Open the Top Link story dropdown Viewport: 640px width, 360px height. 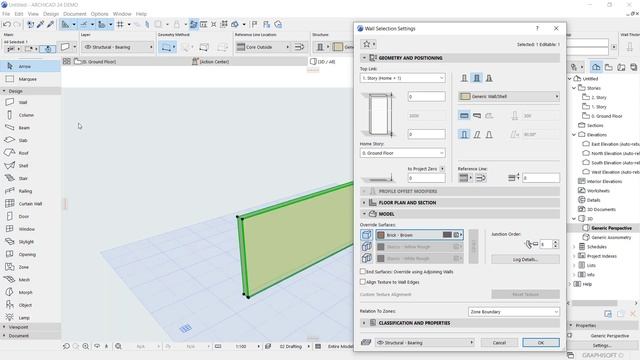[402, 78]
